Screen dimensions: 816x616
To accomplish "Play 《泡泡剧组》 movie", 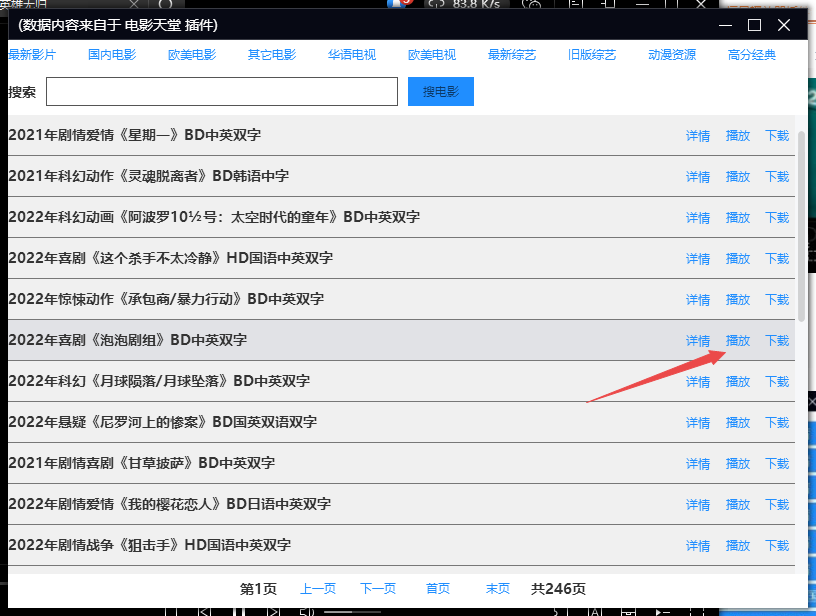I will click(738, 341).
